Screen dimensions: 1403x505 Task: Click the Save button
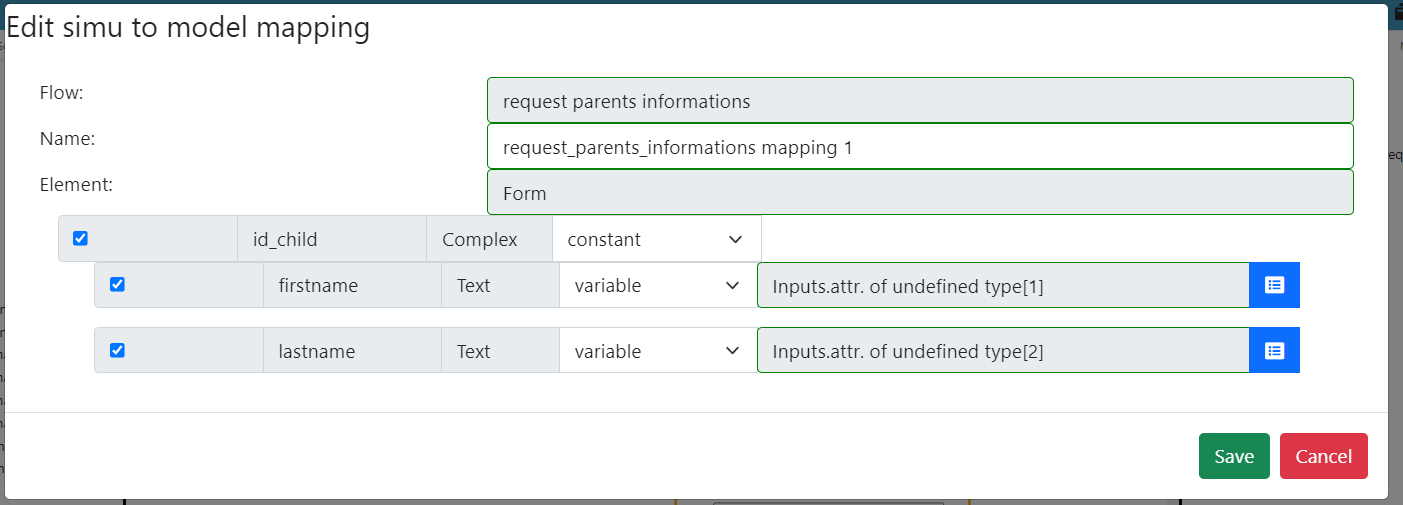click(1234, 456)
